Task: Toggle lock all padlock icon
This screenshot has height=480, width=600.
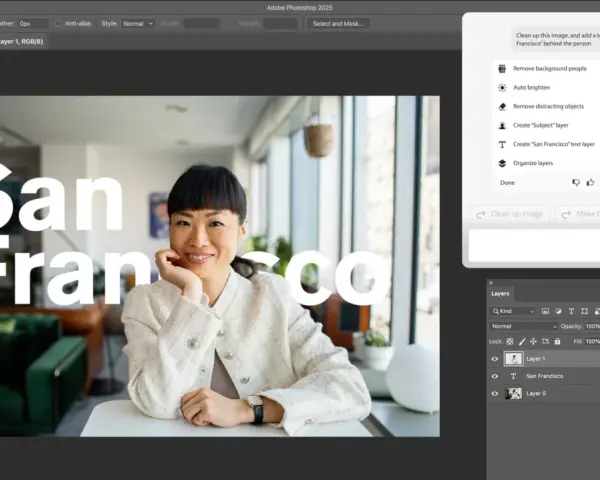Action: [557, 341]
